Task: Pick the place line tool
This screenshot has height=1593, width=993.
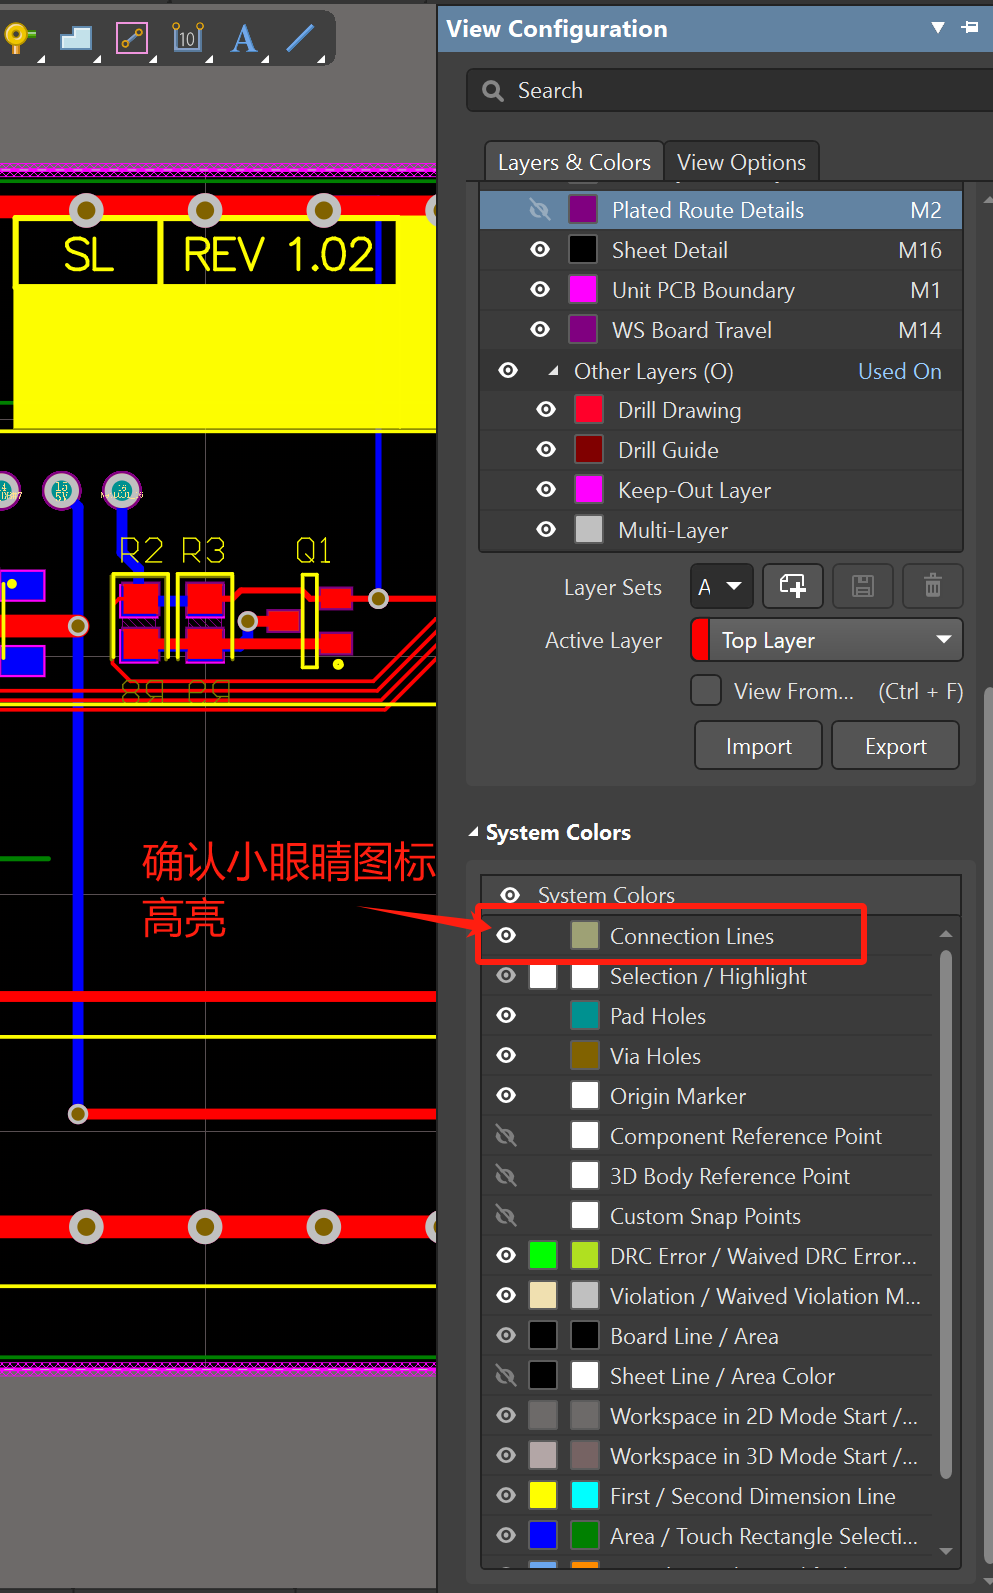Action: (300, 38)
